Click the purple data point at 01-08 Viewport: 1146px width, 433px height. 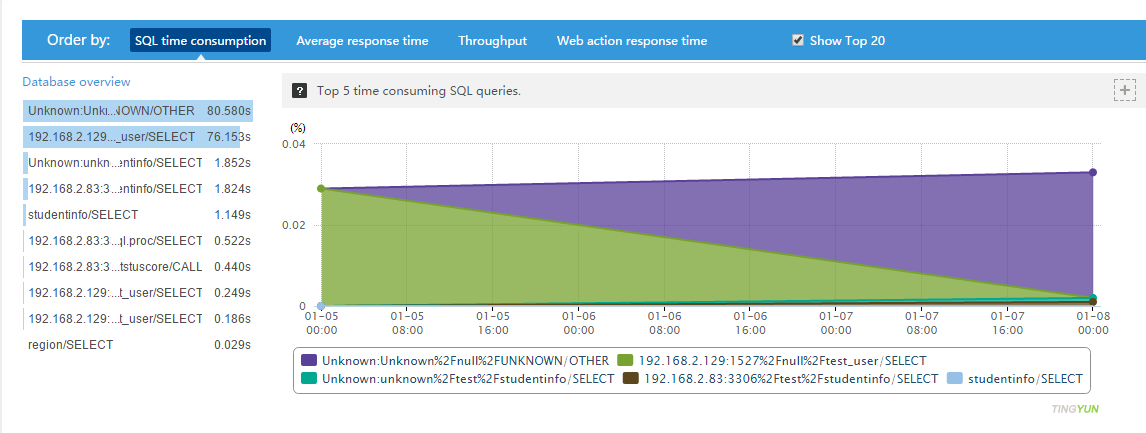pos(1093,173)
